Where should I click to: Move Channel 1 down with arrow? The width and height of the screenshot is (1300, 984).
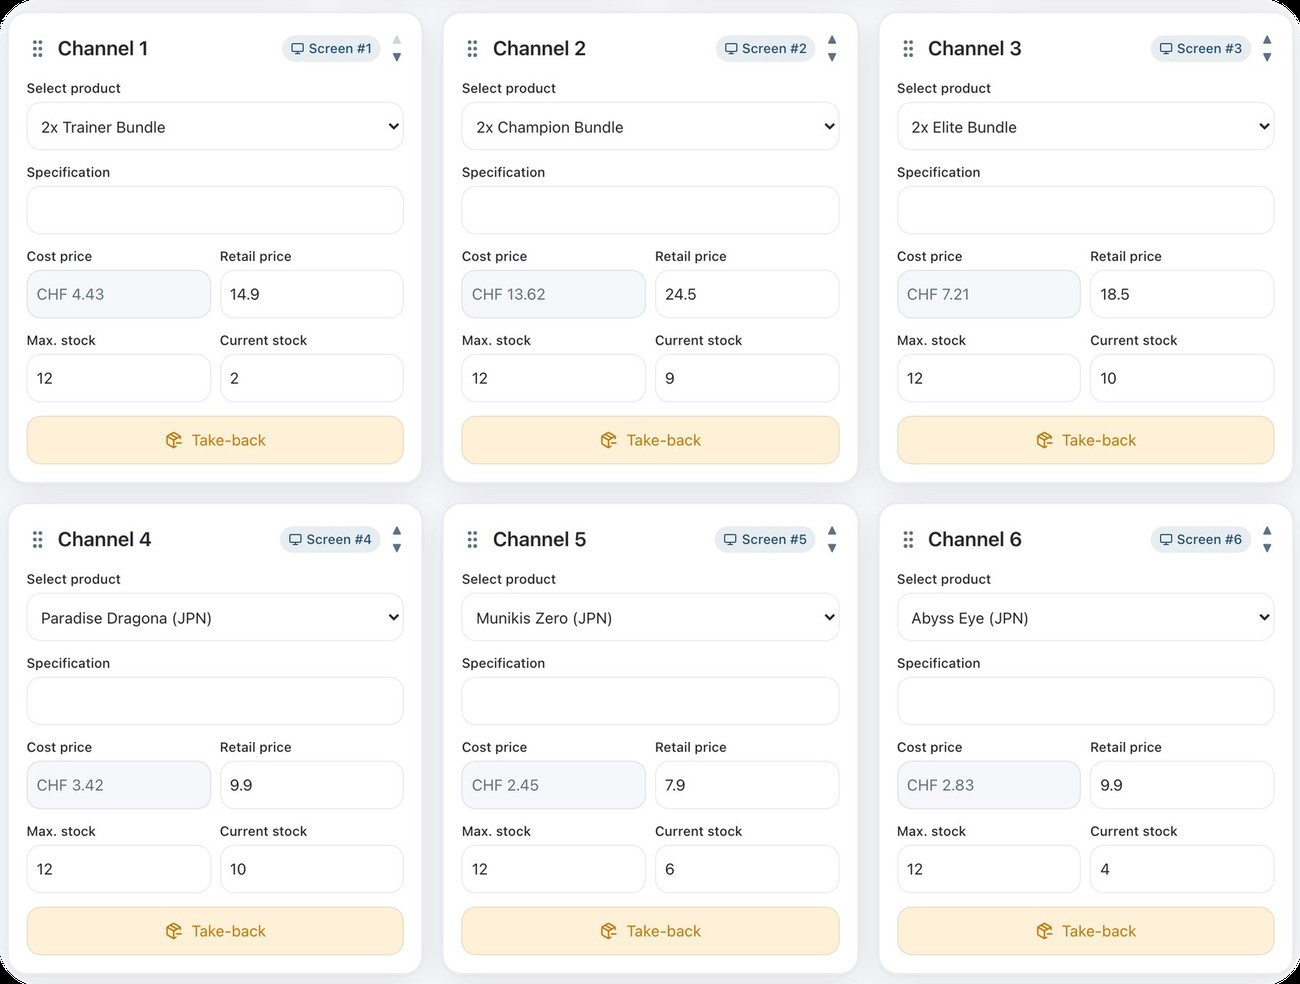[x=397, y=57]
